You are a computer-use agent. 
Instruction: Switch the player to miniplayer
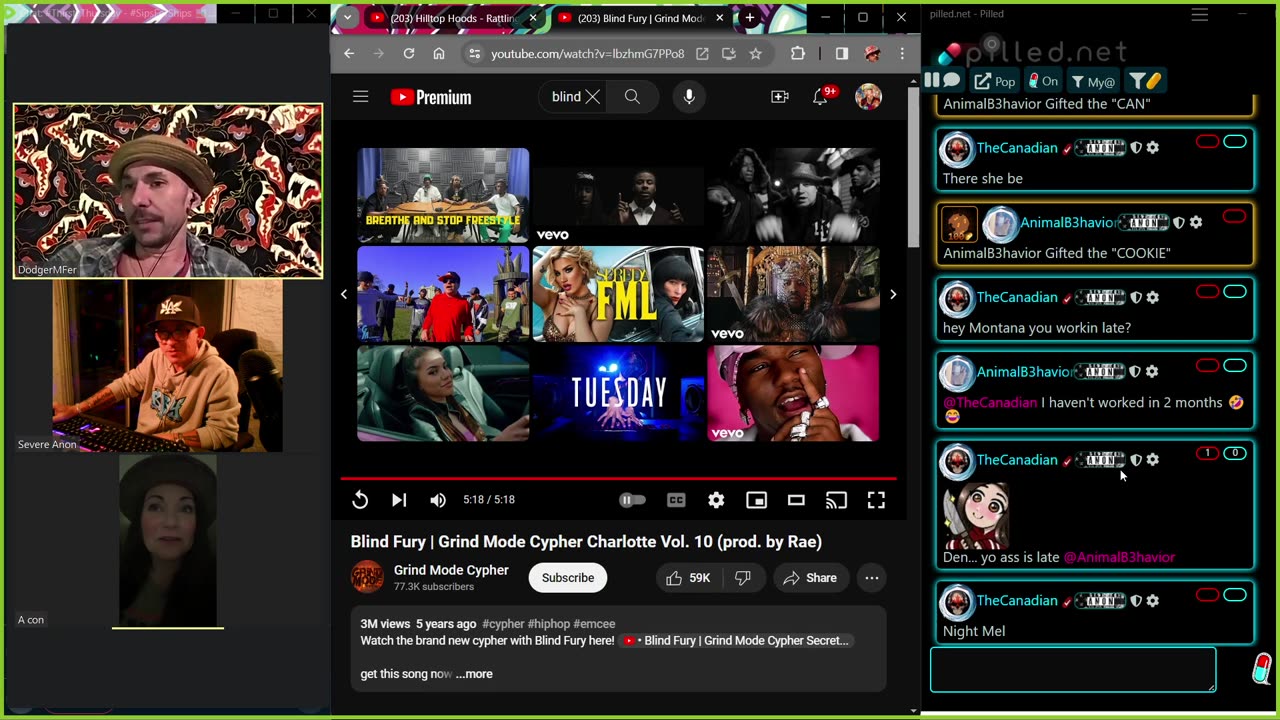point(756,500)
